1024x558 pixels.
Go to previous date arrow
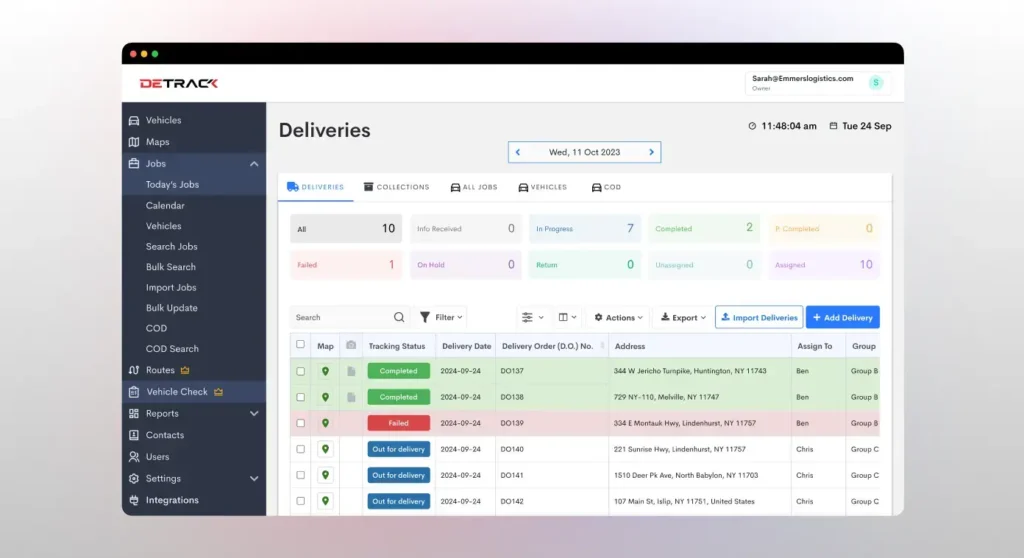[x=518, y=152]
